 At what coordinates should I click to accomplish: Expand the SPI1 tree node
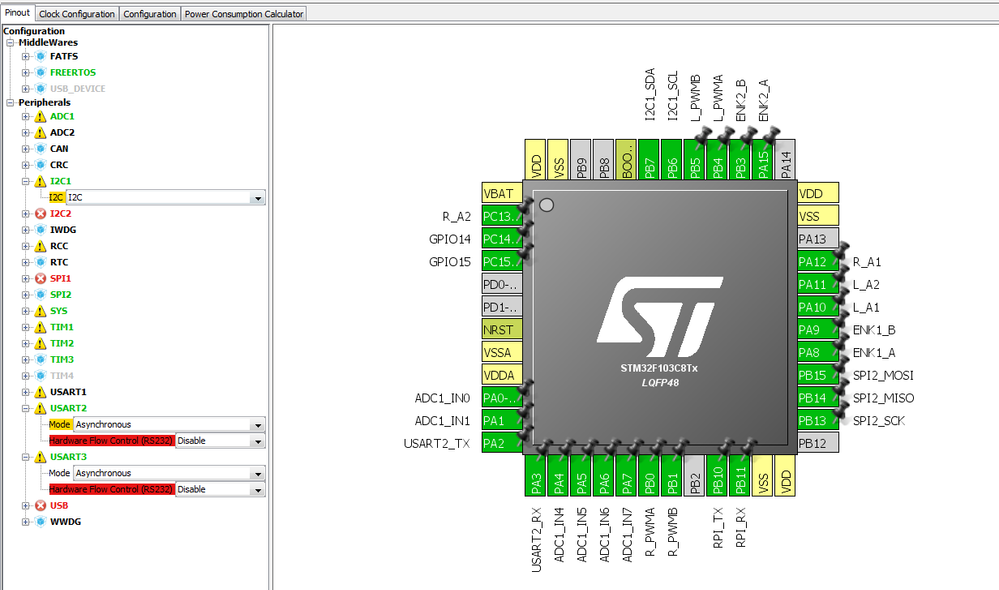pos(25,278)
